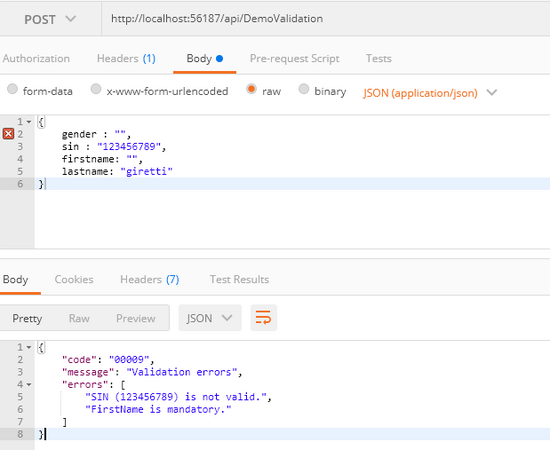Select the x-www-form-urlencoded radio option
Screen dimensions: 550x450
pyautogui.click(x=95, y=89)
